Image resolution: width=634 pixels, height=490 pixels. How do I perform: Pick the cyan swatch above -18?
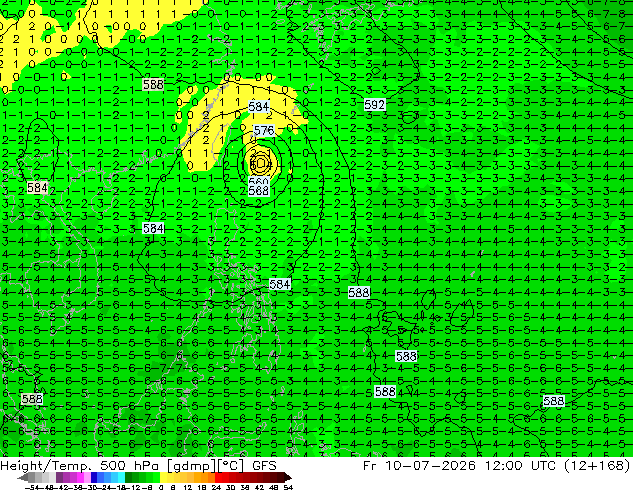point(121,477)
